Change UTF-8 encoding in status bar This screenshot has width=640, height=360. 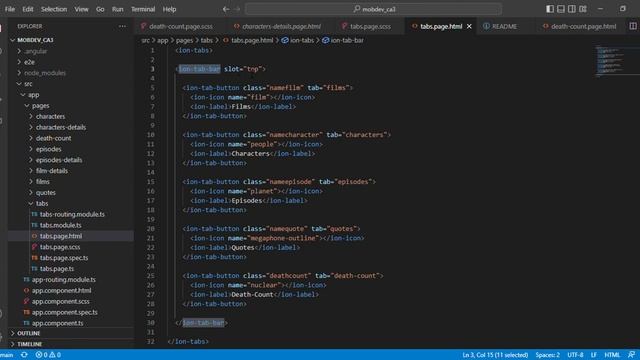tap(575, 355)
